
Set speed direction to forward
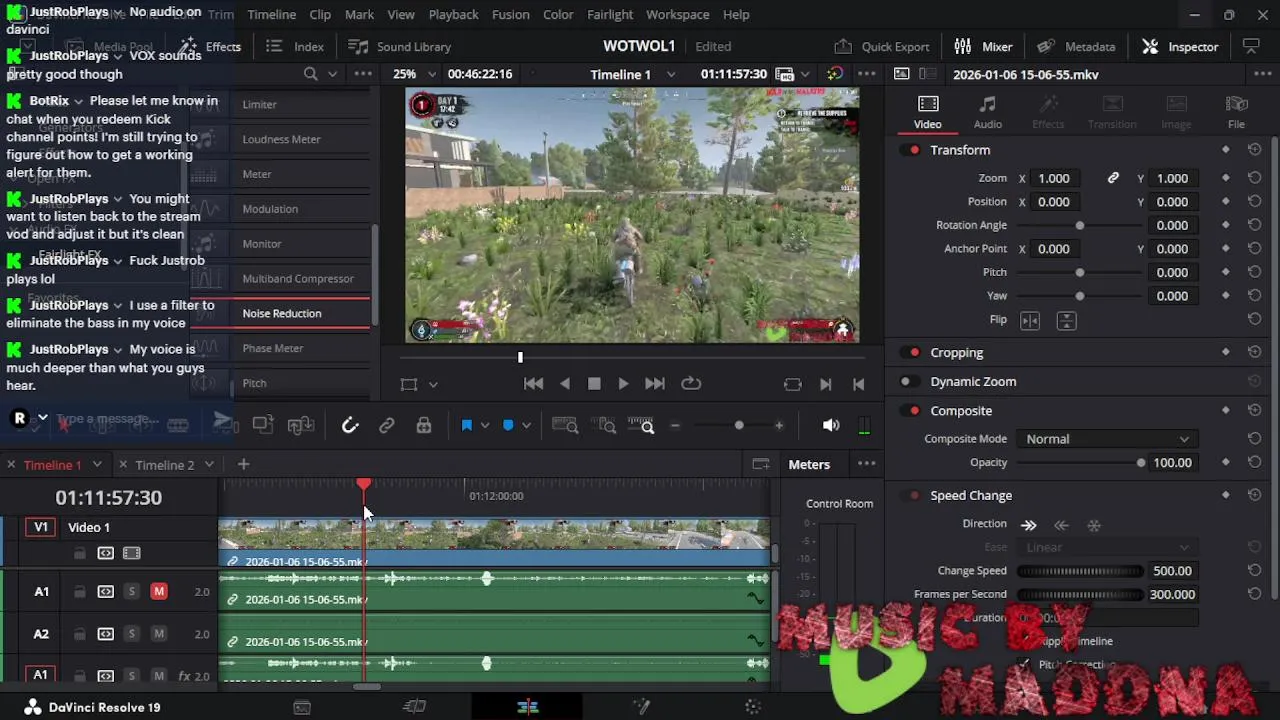click(1029, 525)
